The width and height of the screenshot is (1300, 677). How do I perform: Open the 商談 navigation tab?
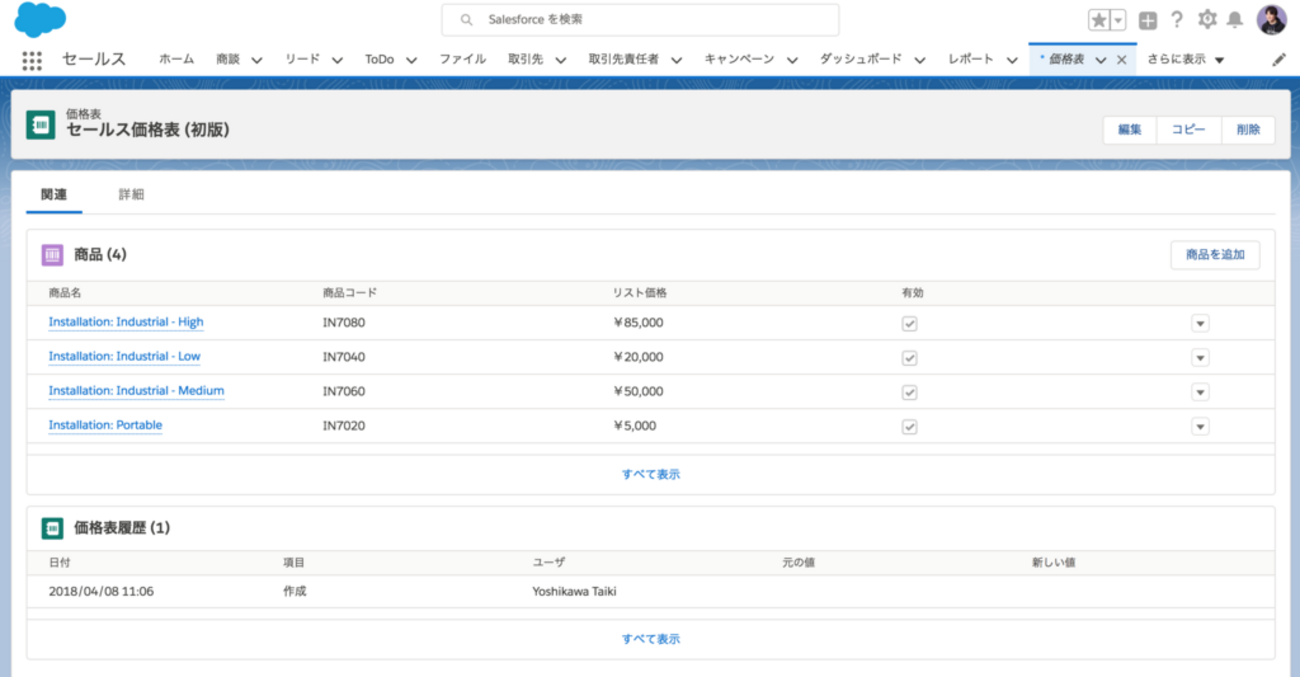click(228, 59)
